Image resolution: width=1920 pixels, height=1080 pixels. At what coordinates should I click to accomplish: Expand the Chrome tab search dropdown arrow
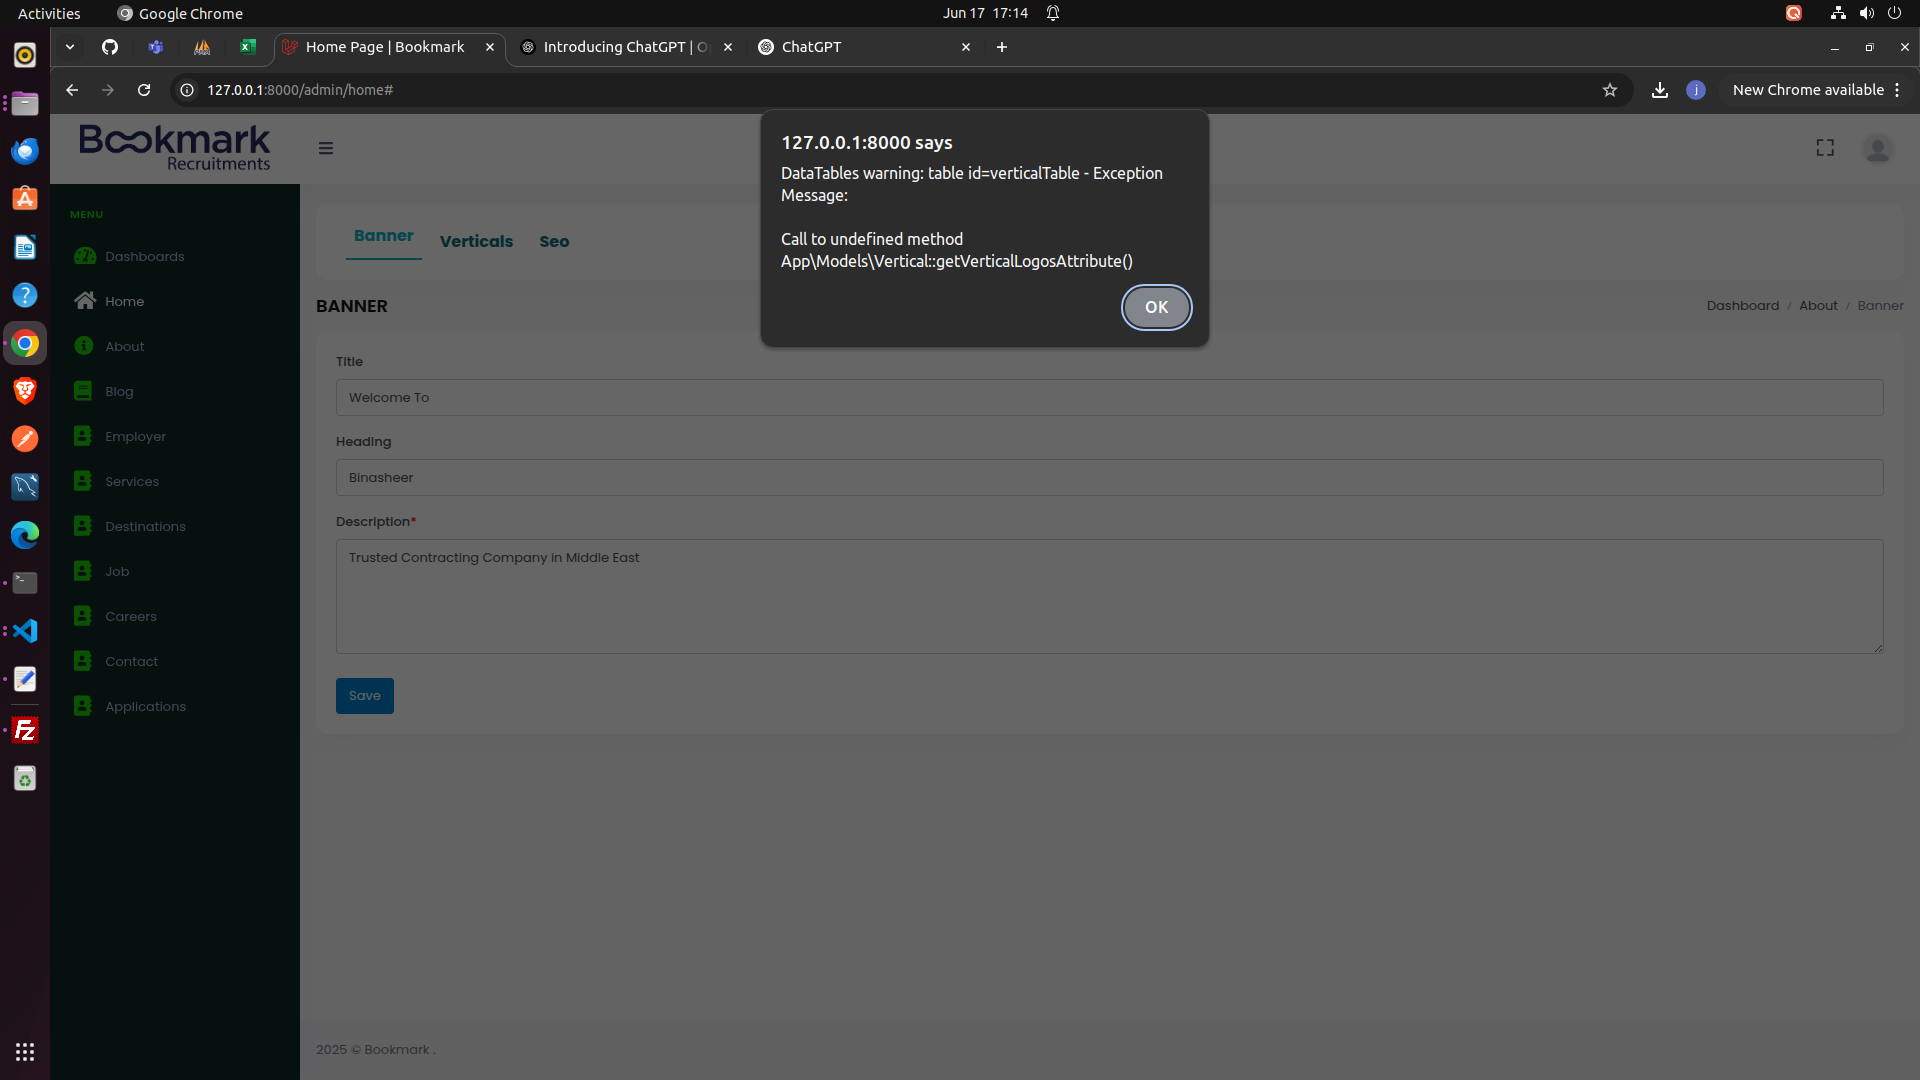70,47
